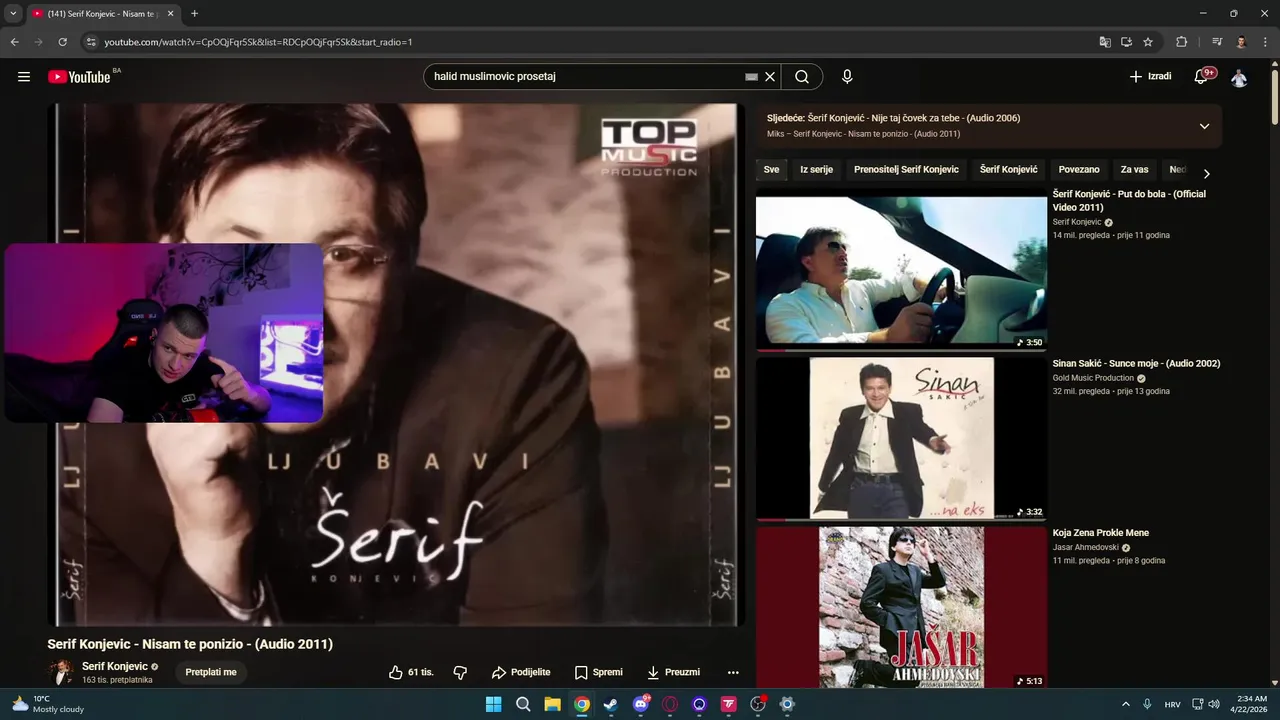Viewport: 1280px width, 720px height.
Task: Install app icon in address bar
Action: [1126, 42]
